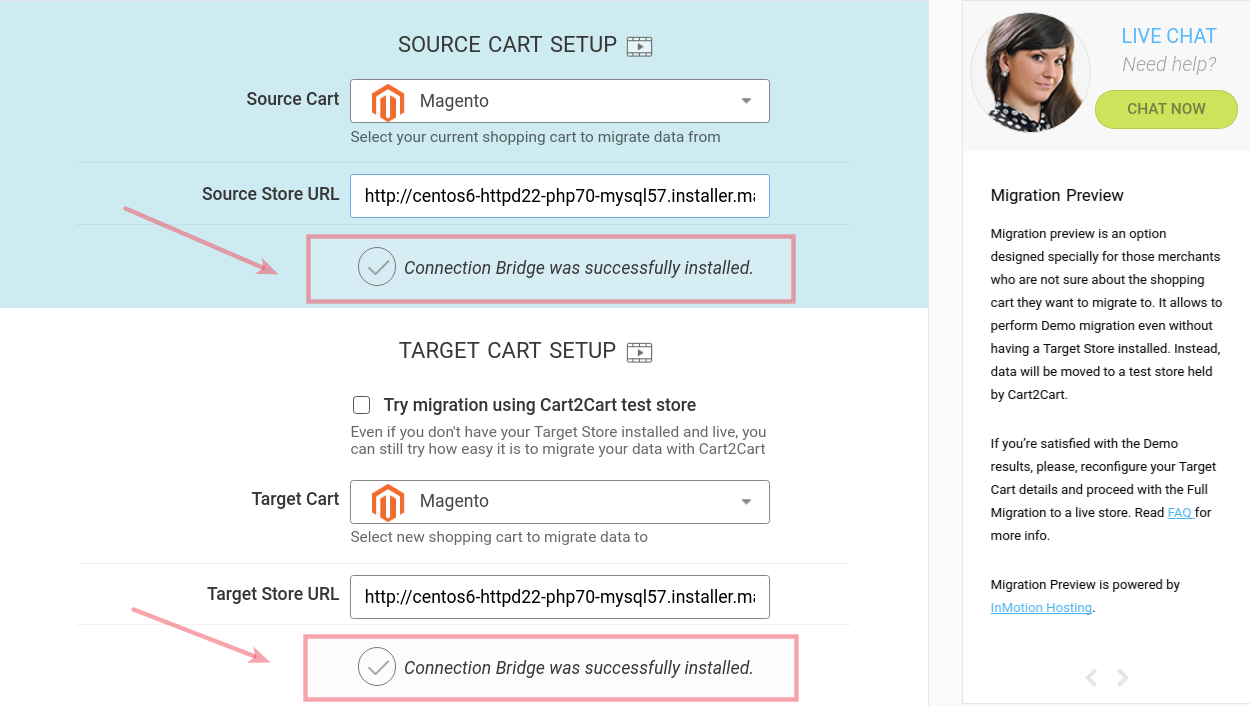
Task: Click source 'Connection Bridge was successfully installed.' message
Action: point(578,268)
